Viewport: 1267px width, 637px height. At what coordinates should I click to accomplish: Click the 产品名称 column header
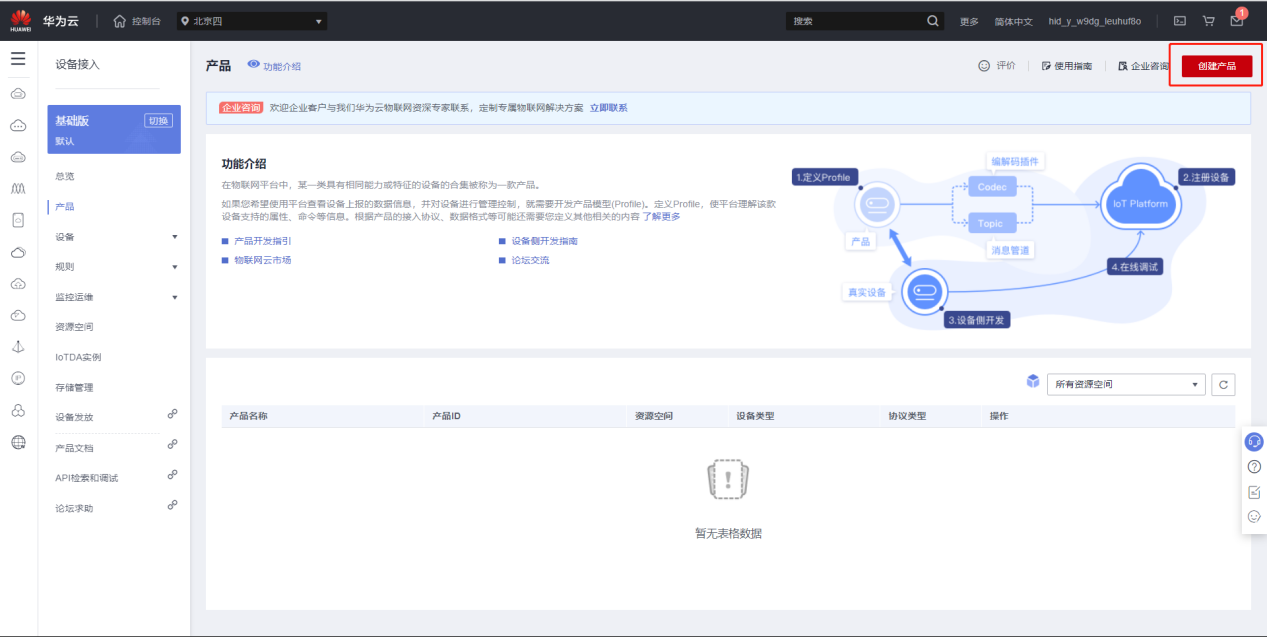click(x=248, y=416)
